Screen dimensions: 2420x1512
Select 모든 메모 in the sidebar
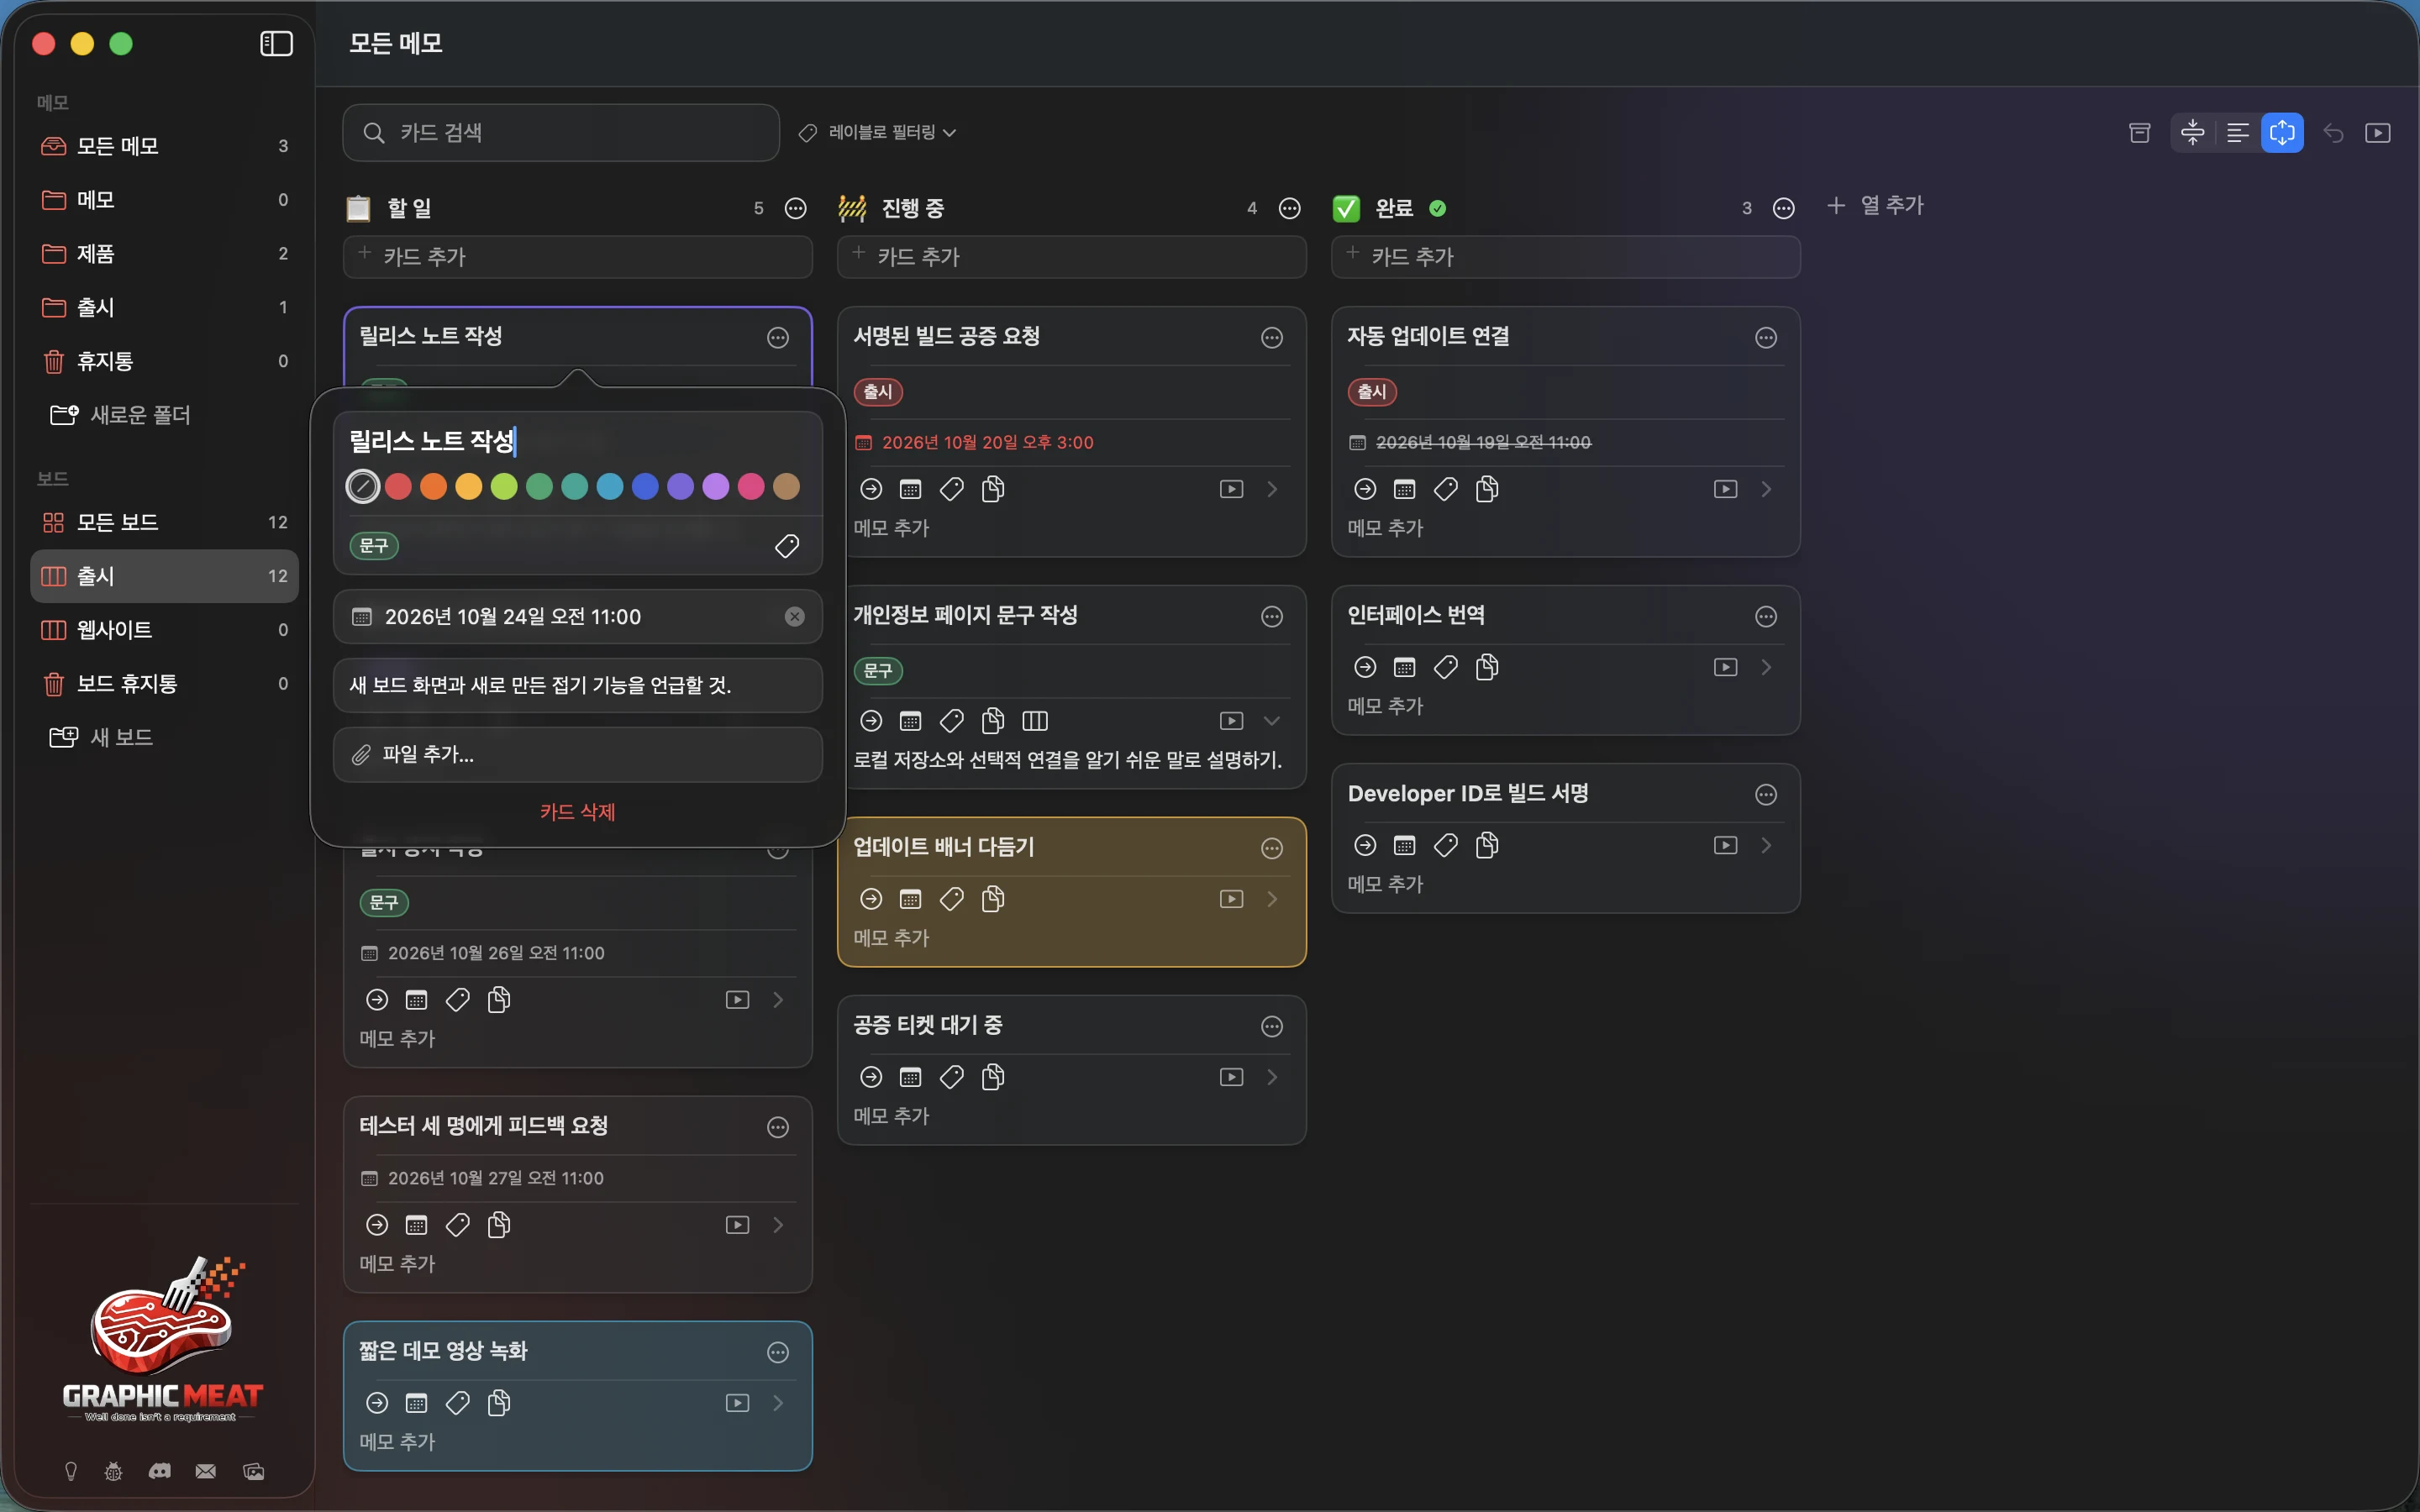[165, 146]
